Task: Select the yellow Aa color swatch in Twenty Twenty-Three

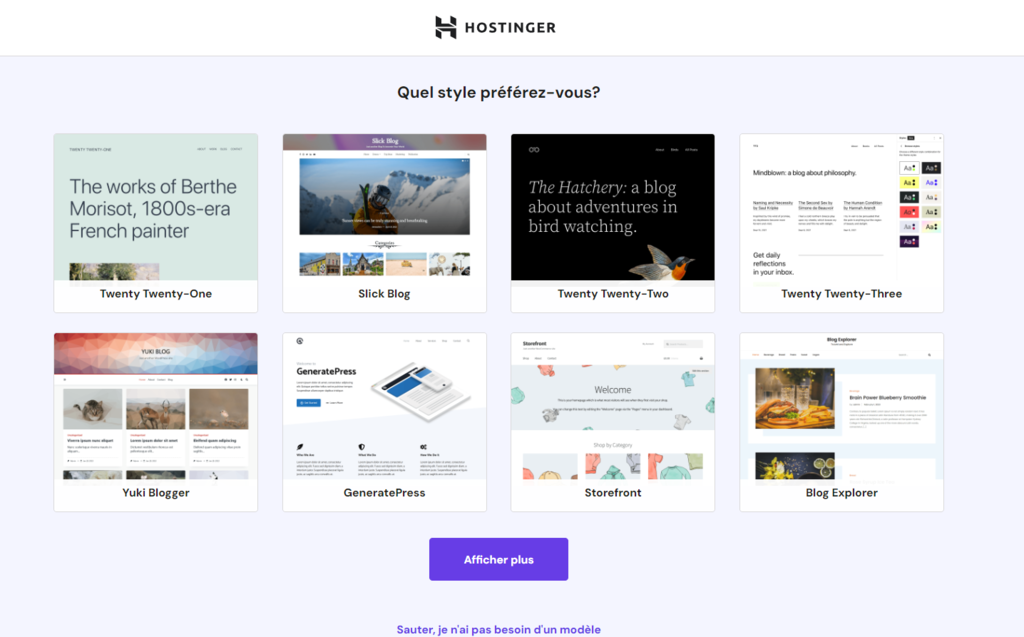Action: (909, 182)
